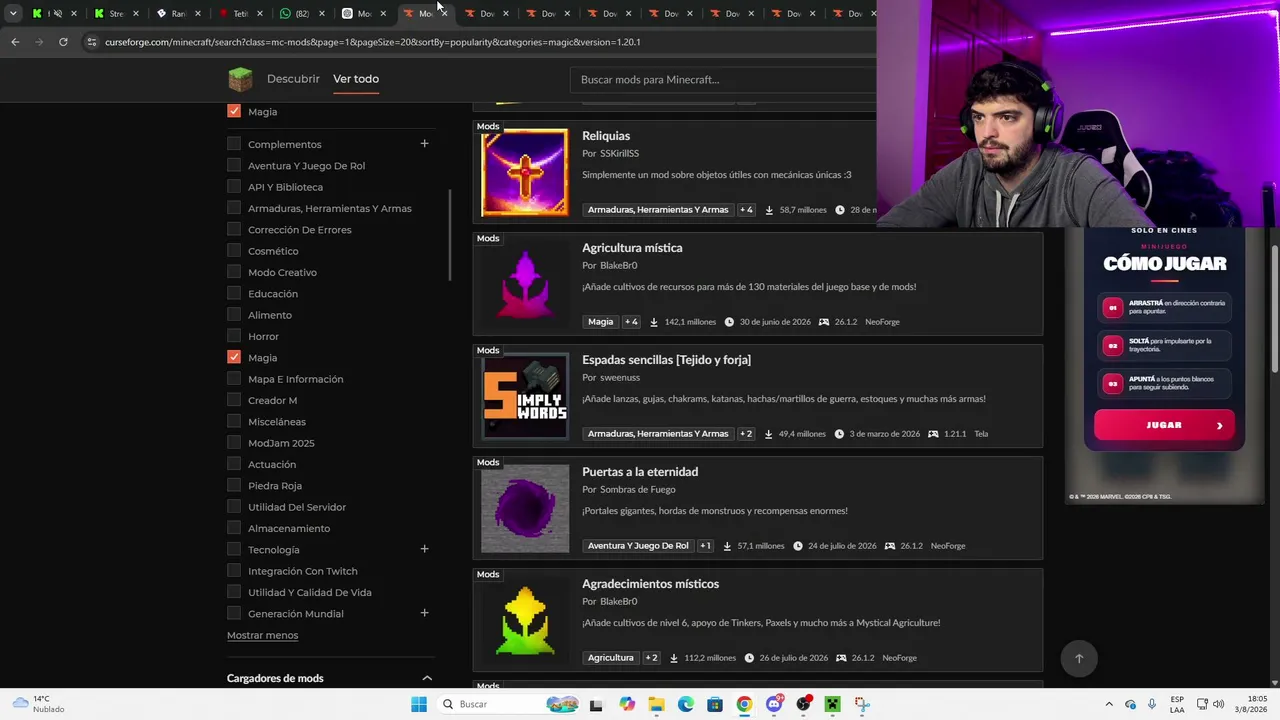Show the +4 extra tags on Reliquias
Viewport: 1280px width, 720px height.
(746, 210)
